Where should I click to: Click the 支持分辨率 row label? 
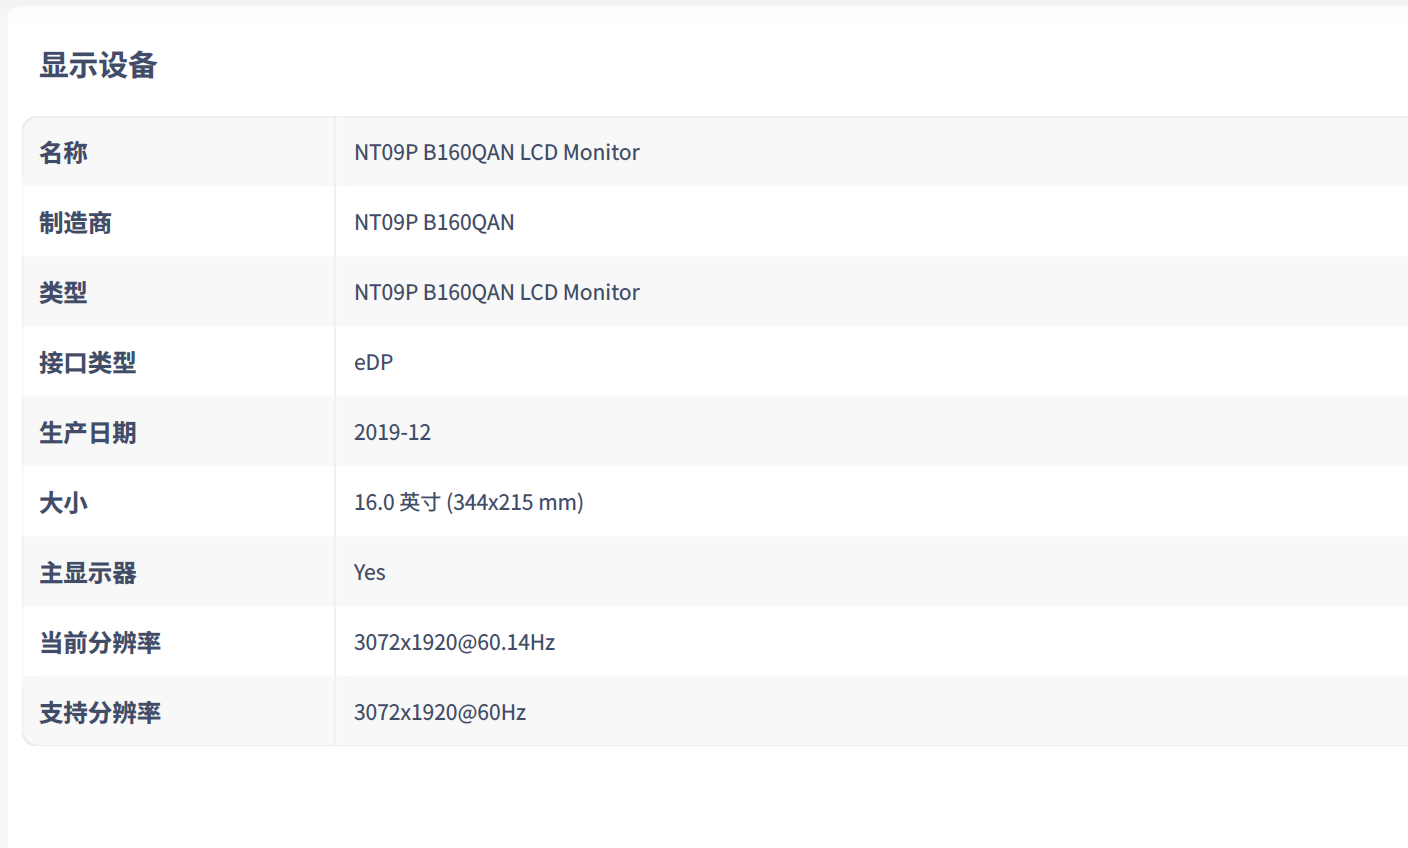[x=100, y=713]
